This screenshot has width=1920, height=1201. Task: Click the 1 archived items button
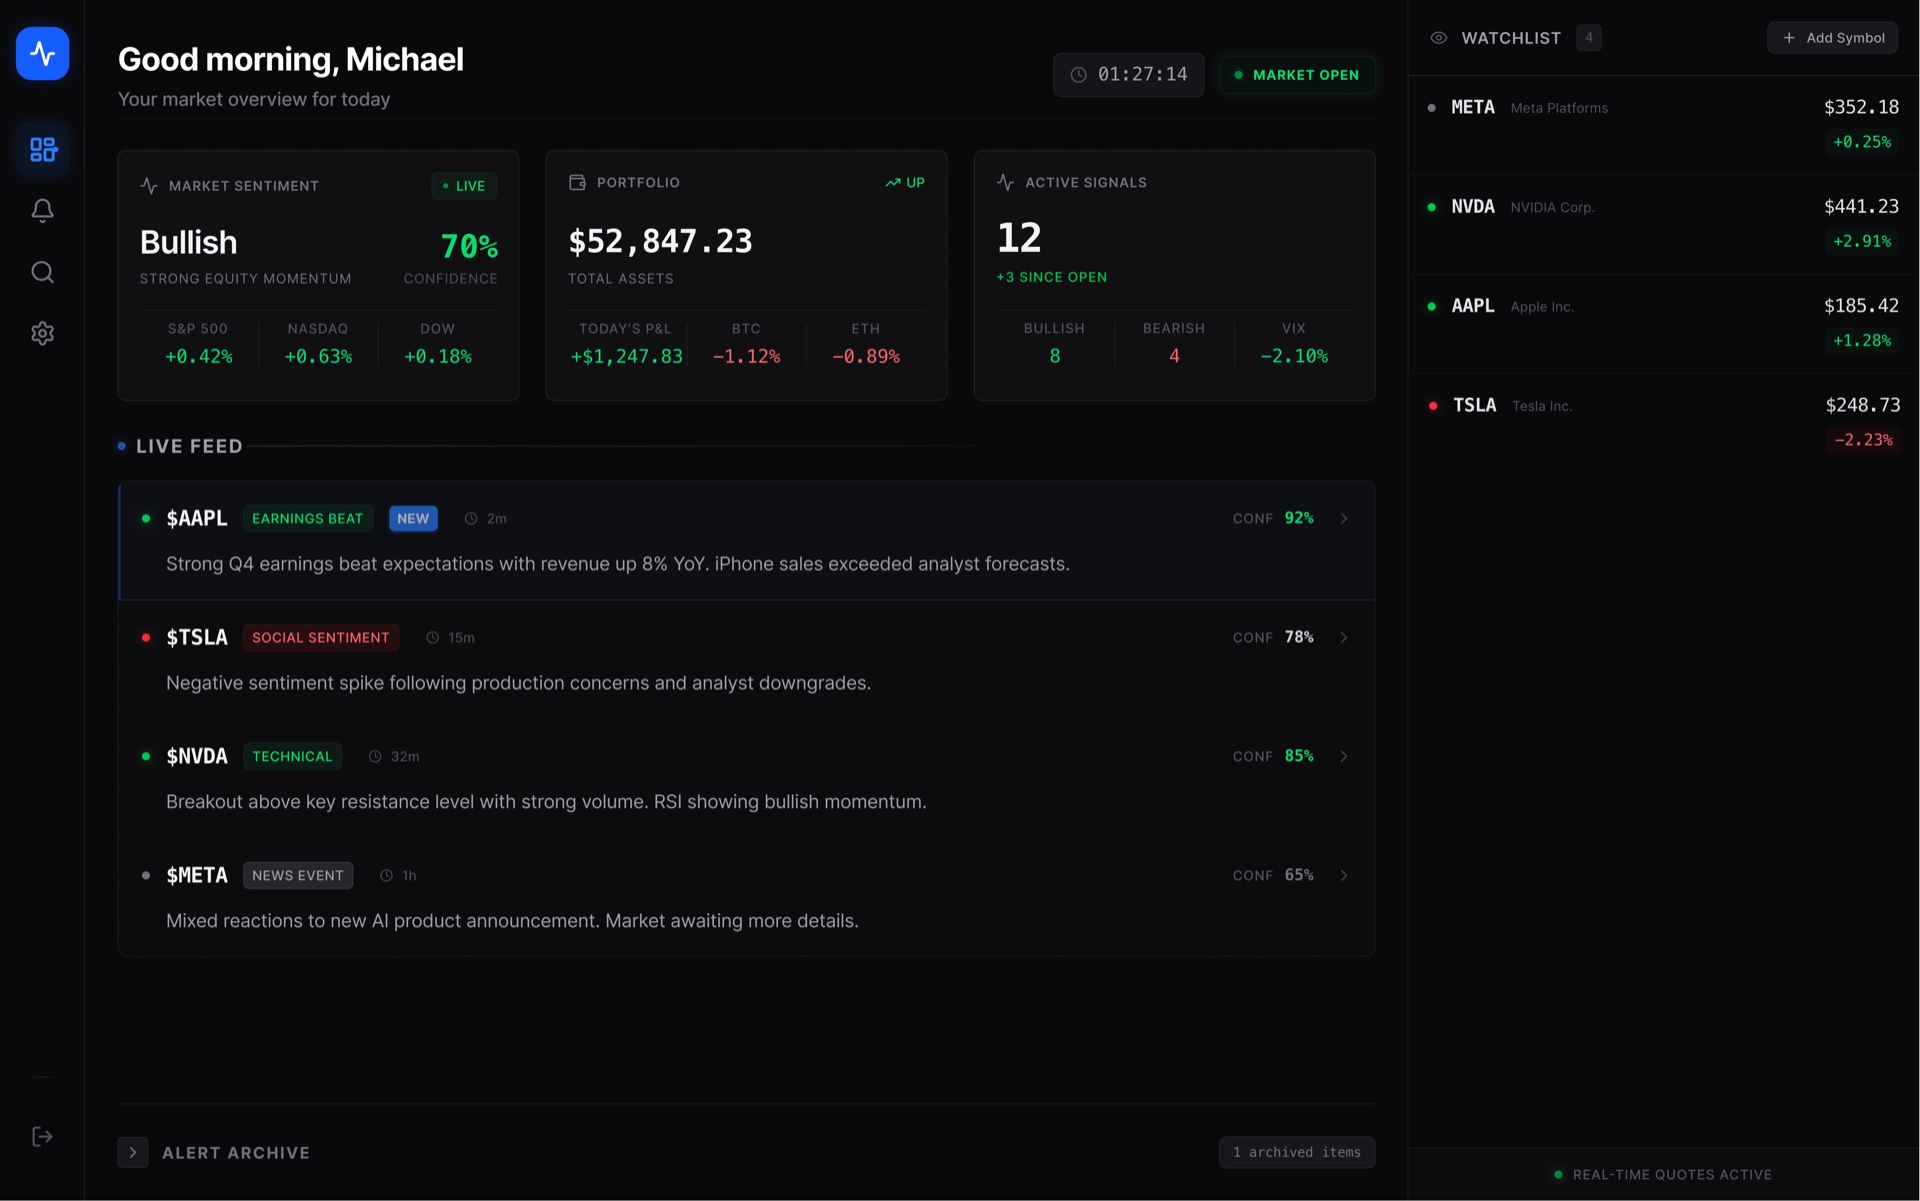click(x=1296, y=1152)
